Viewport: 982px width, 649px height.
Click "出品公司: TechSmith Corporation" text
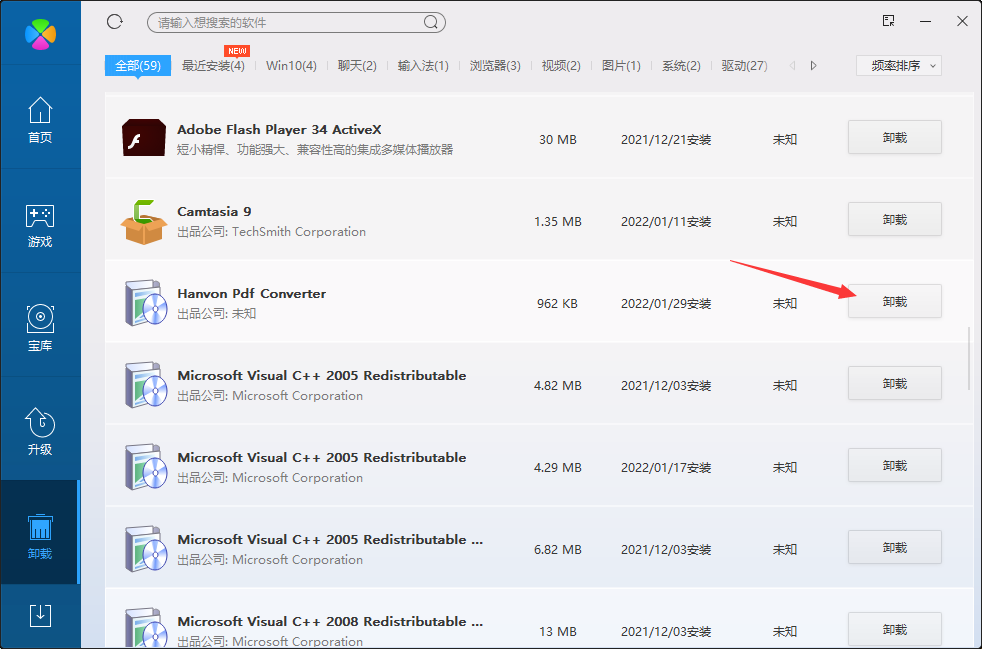pos(272,232)
